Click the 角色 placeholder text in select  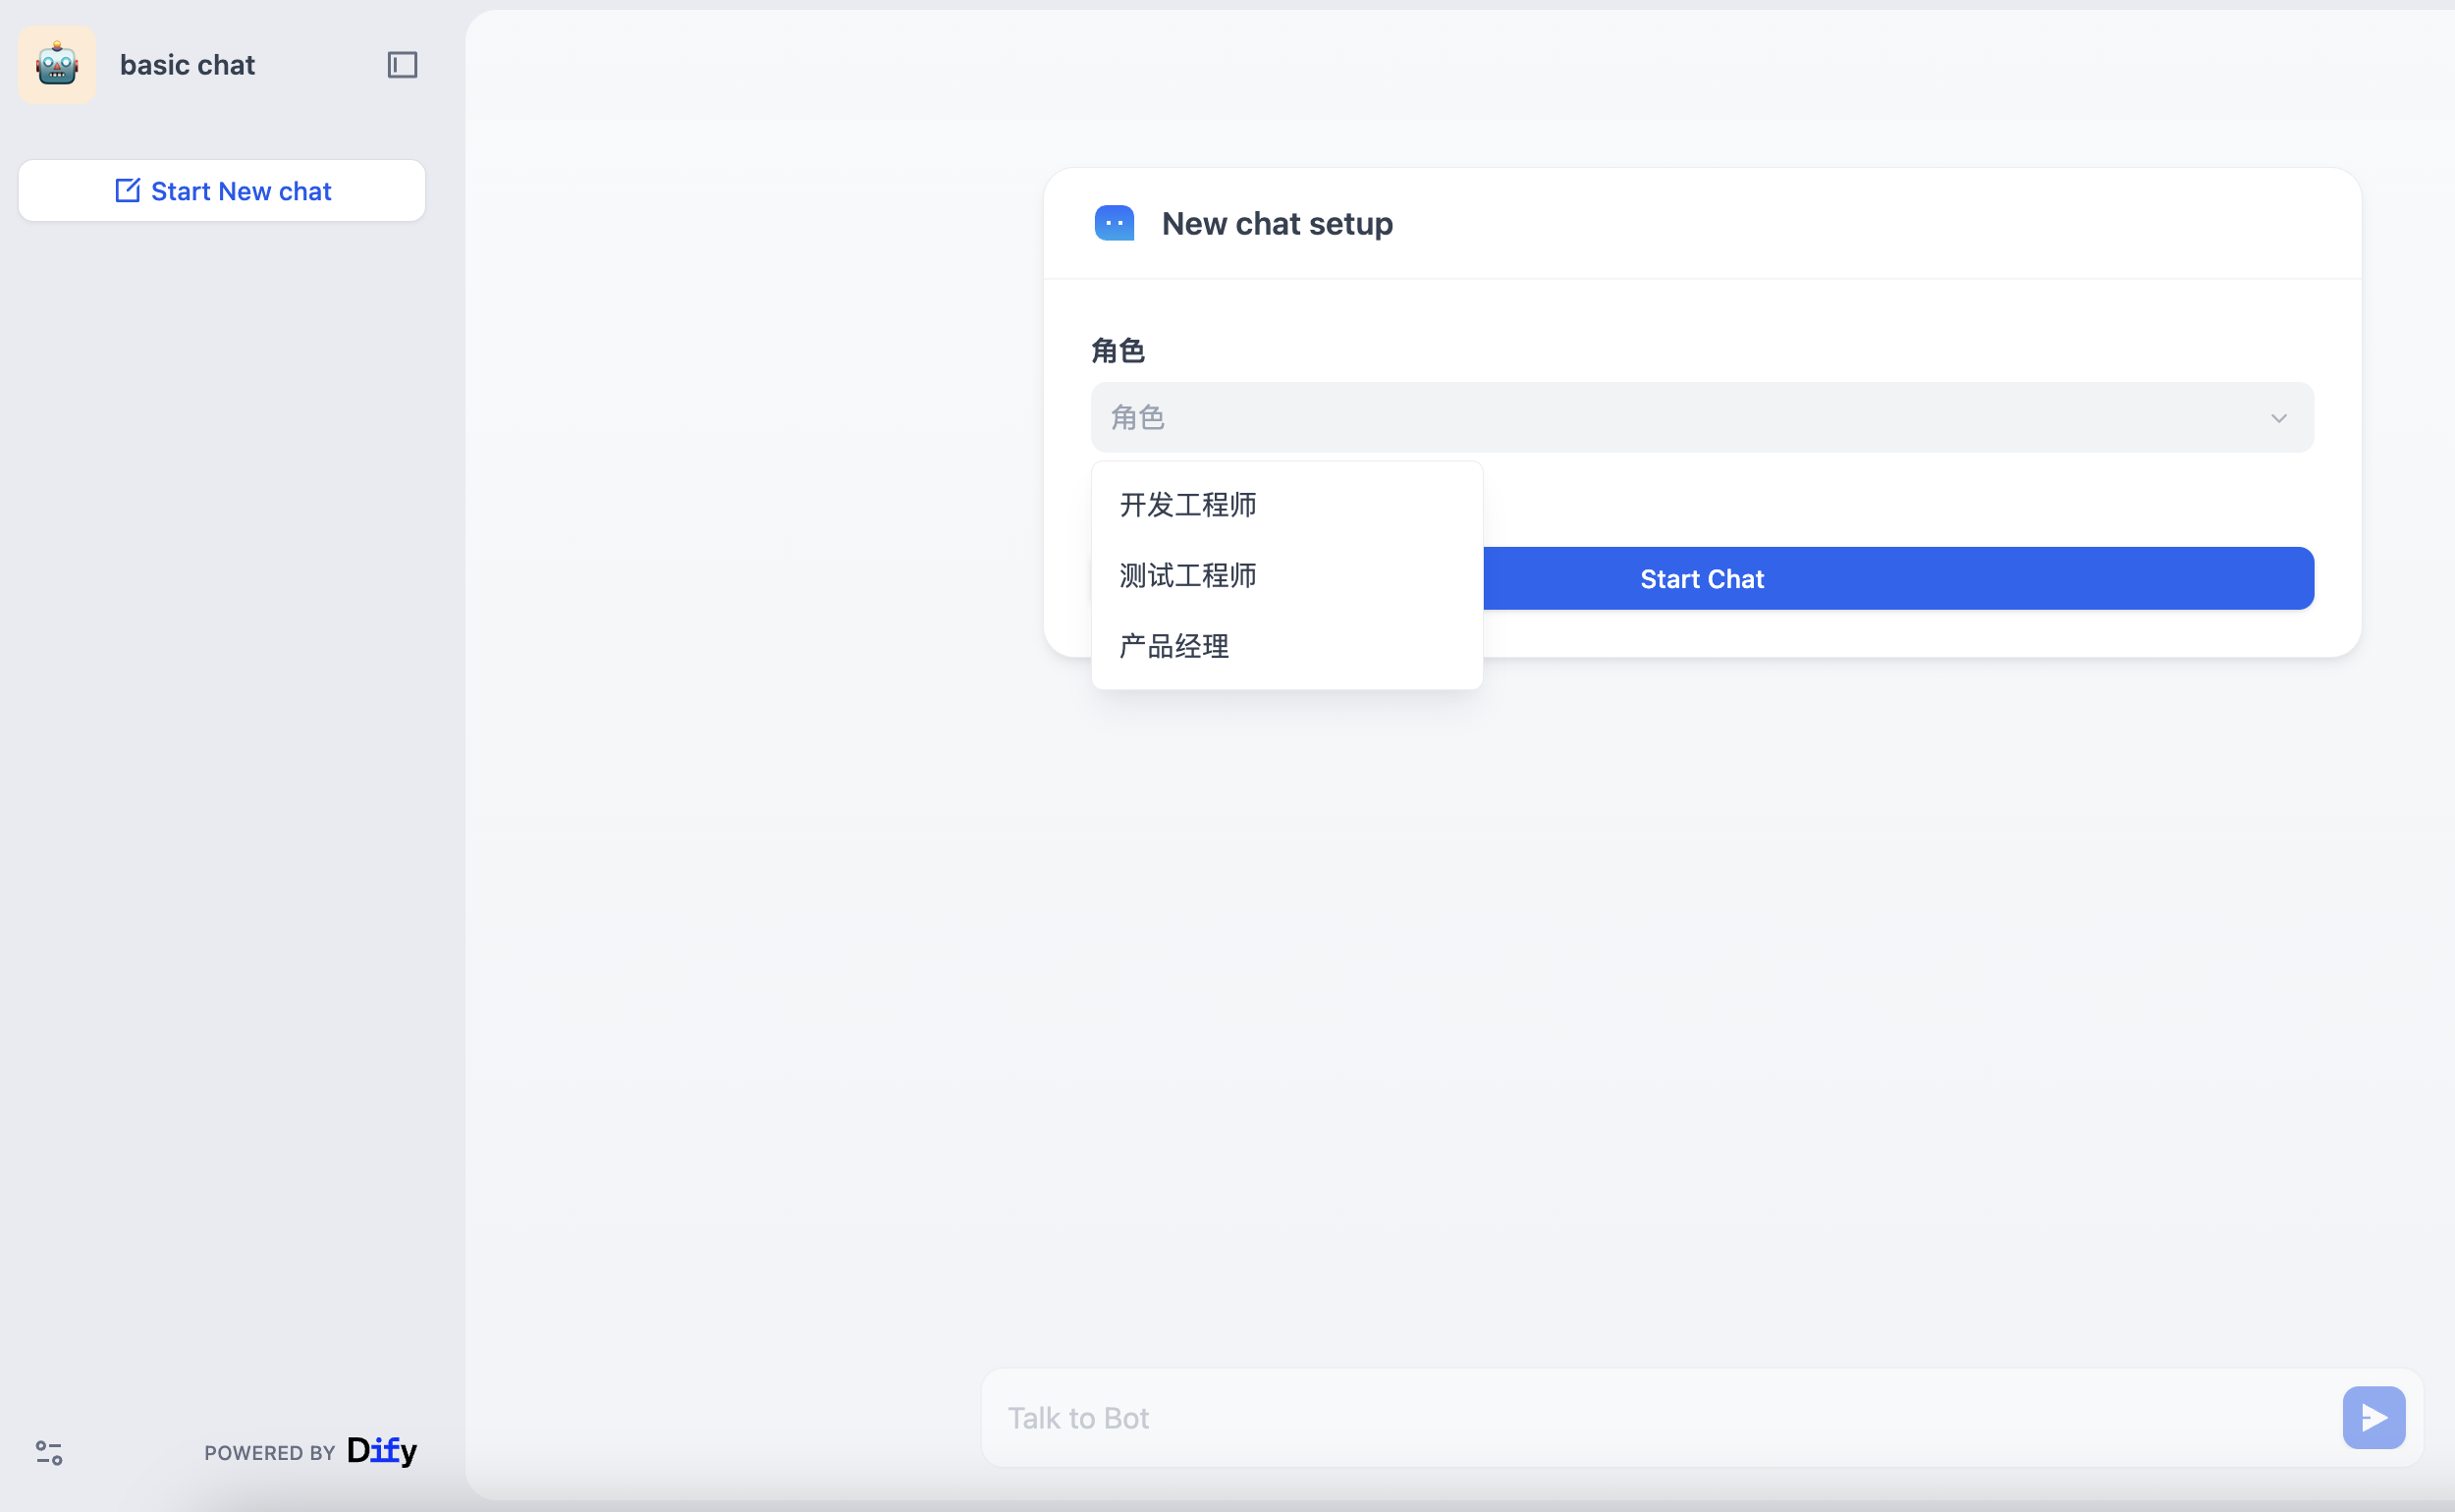tap(1138, 417)
